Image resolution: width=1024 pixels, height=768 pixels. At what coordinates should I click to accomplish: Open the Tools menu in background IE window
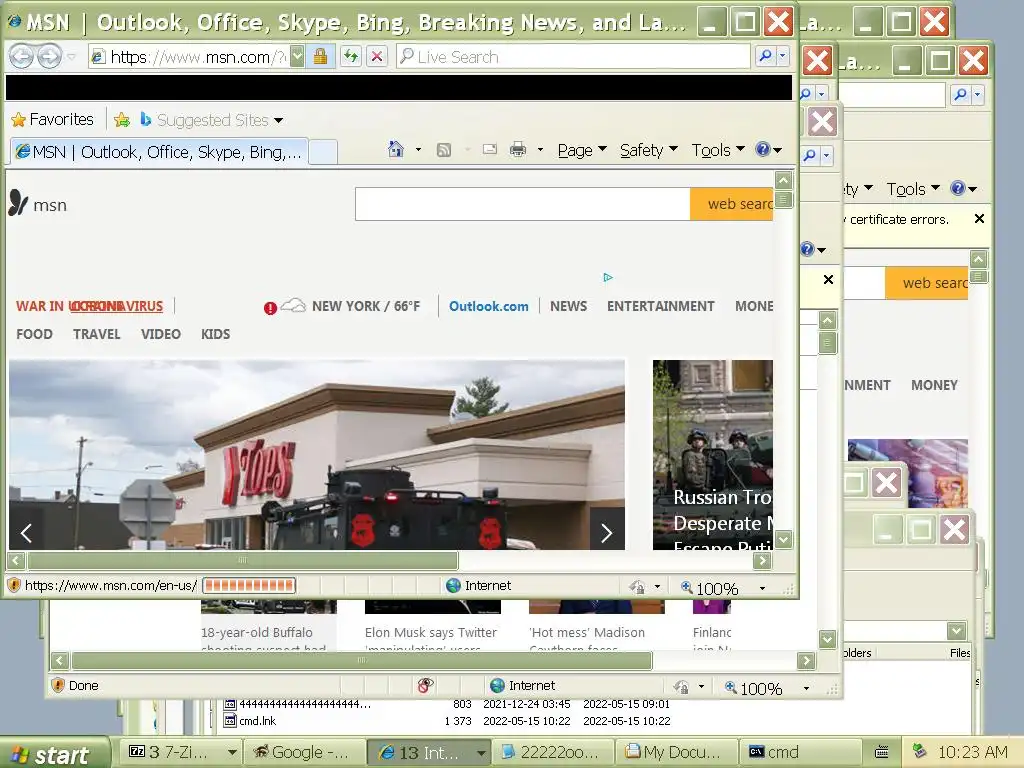point(912,189)
